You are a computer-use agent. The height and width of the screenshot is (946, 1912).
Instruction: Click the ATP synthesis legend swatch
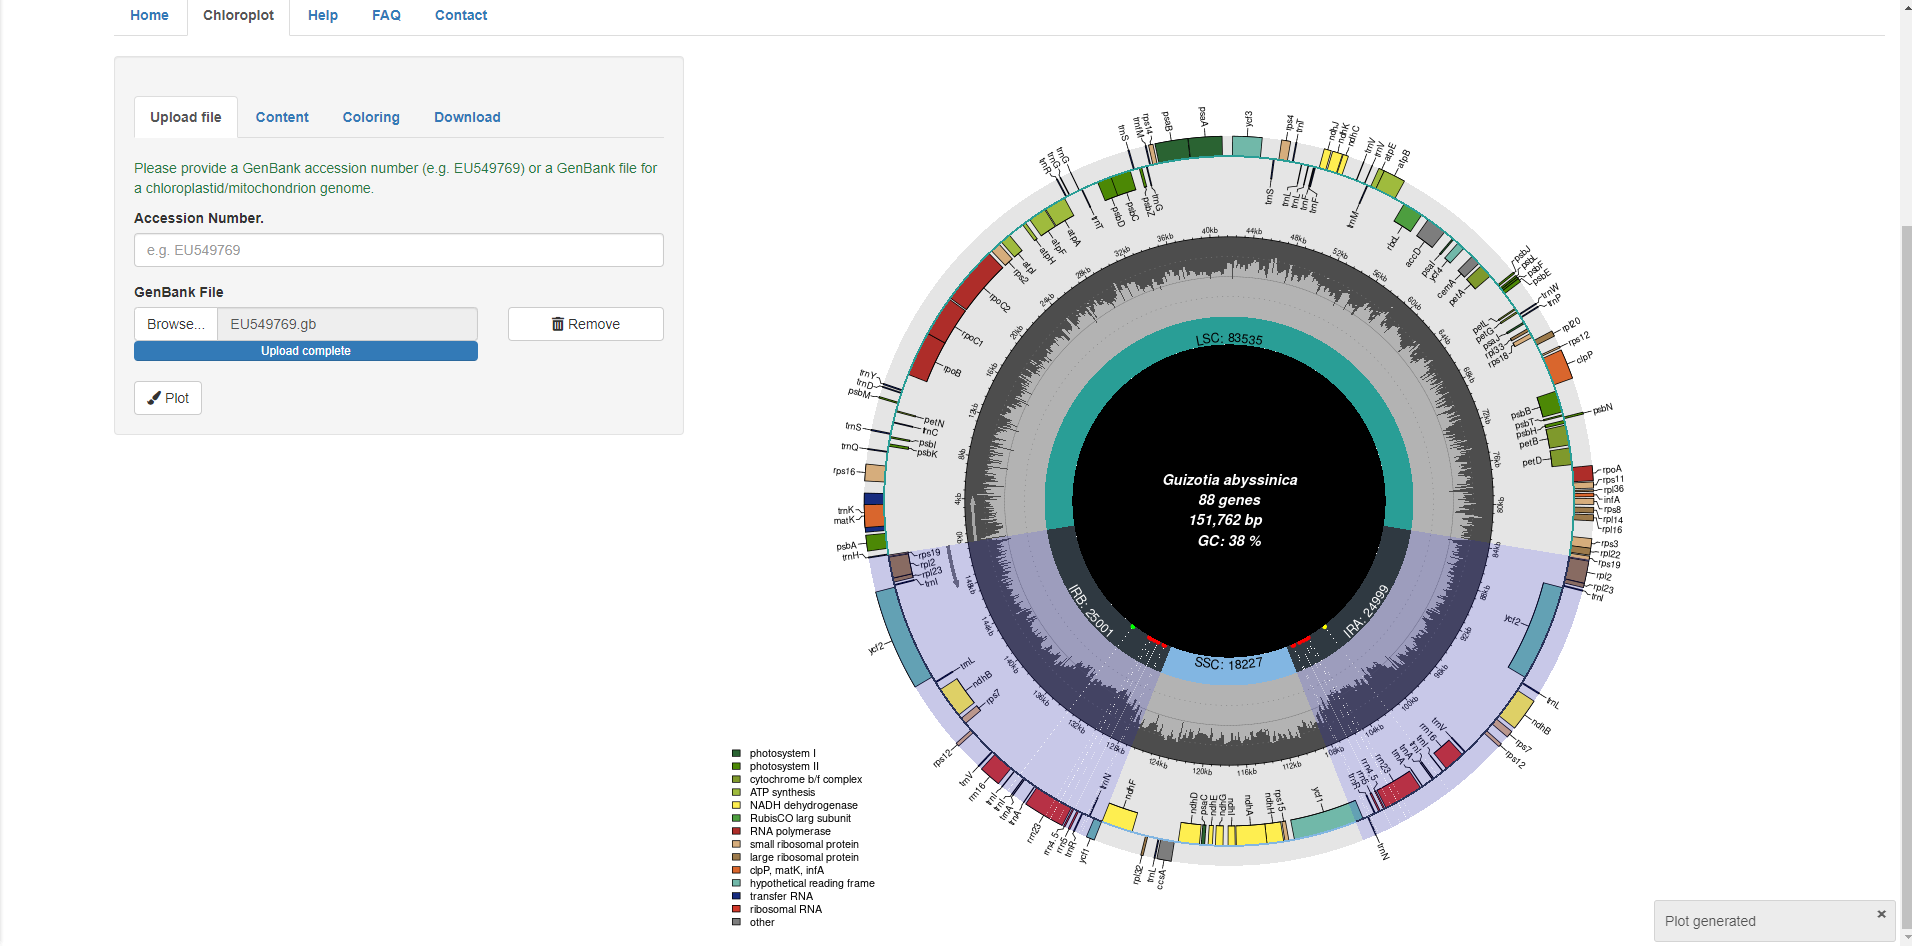point(736,792)
